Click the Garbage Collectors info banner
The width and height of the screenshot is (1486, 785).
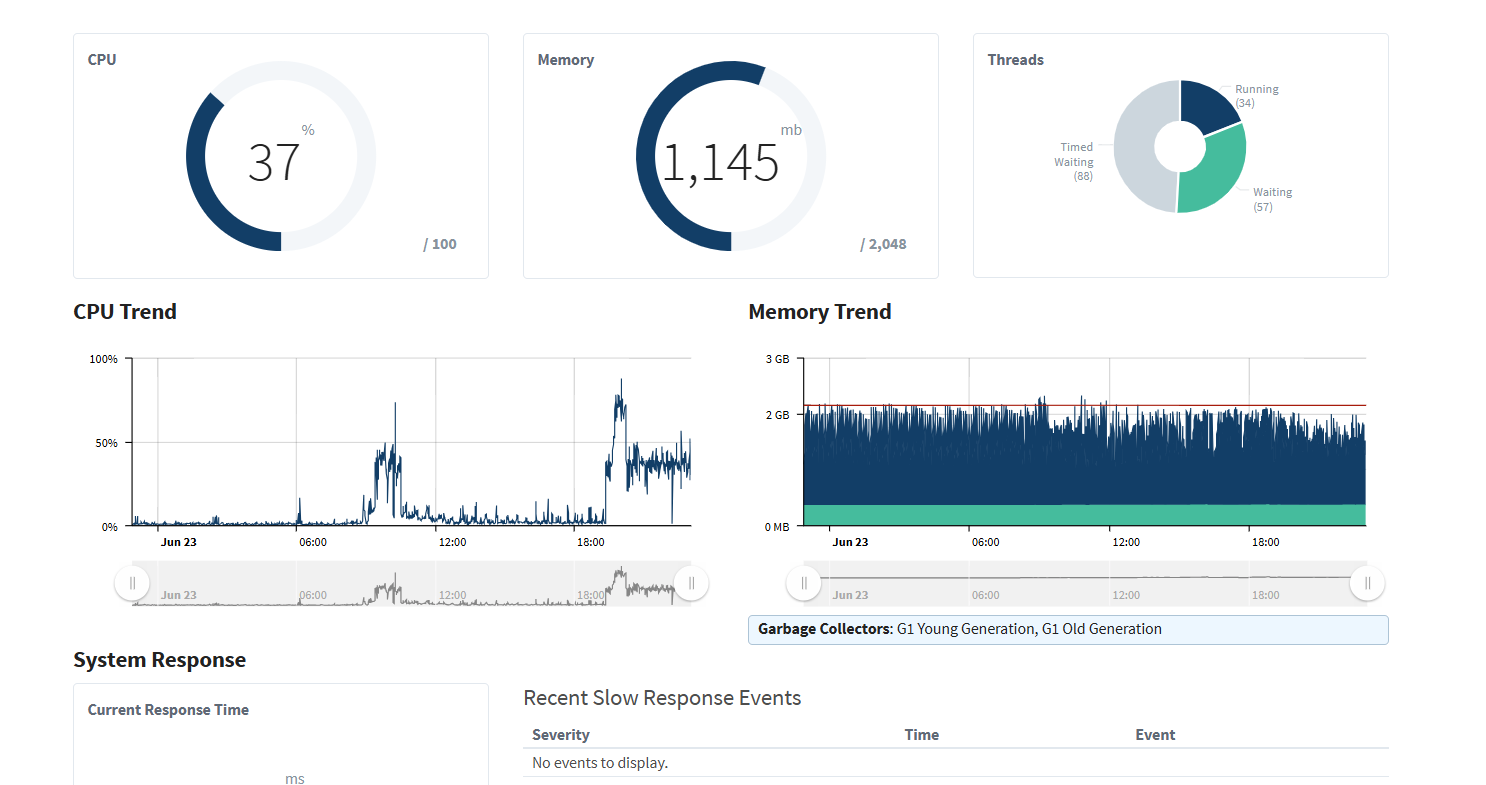[1068, 630]
